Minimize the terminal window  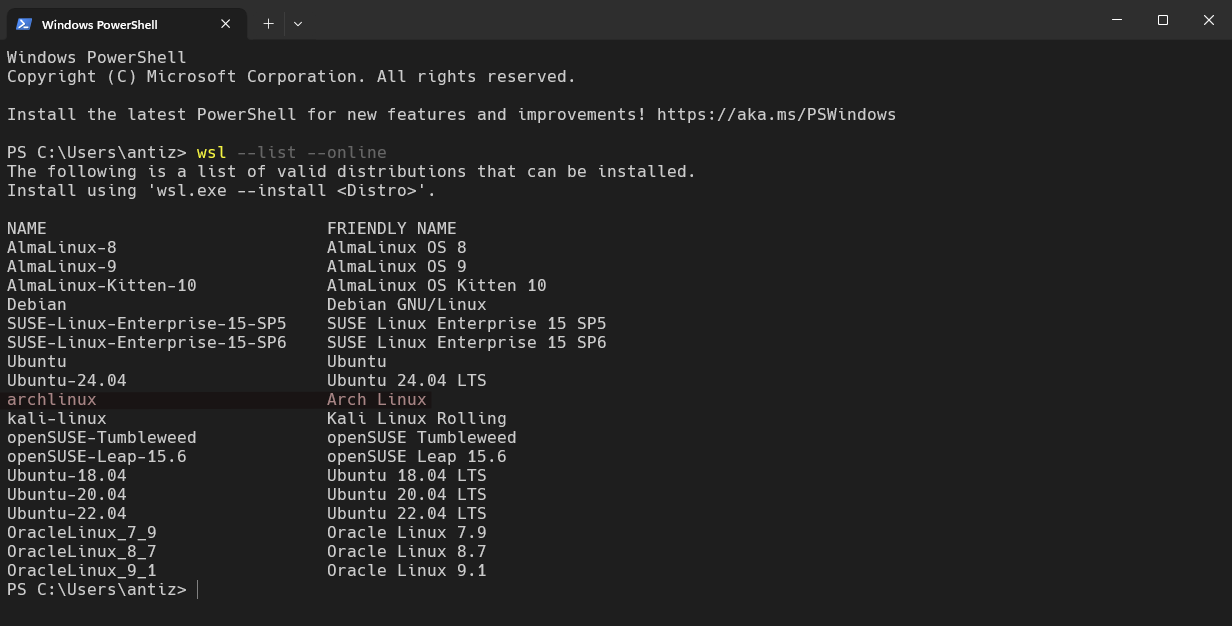click(1117, 20)
